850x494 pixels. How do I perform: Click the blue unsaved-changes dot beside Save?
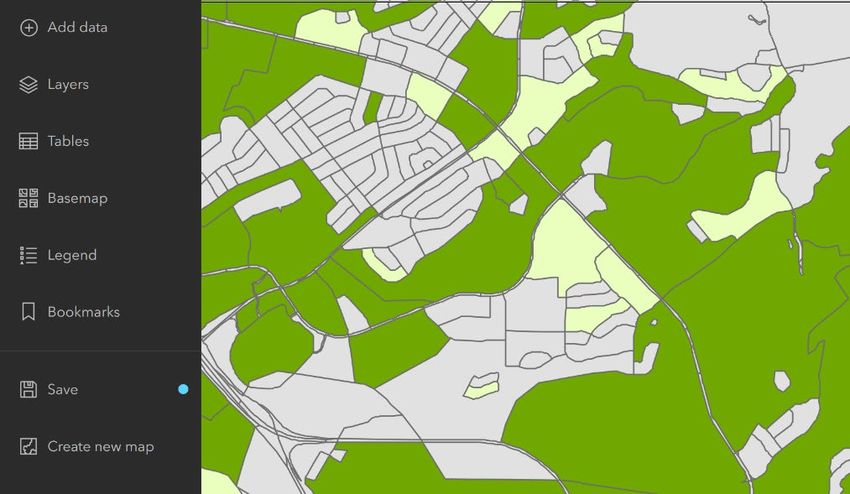pos(183,389)
